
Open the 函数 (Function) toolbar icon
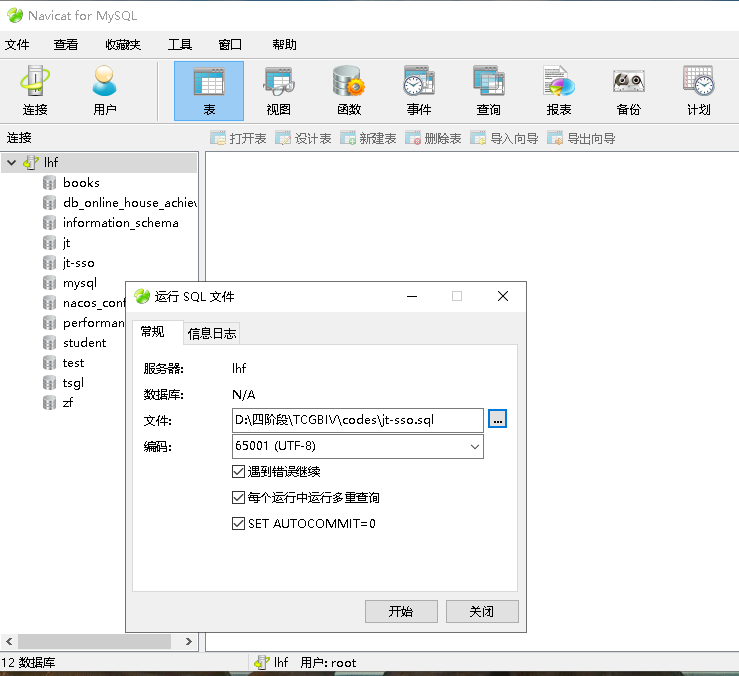point(349,91)
